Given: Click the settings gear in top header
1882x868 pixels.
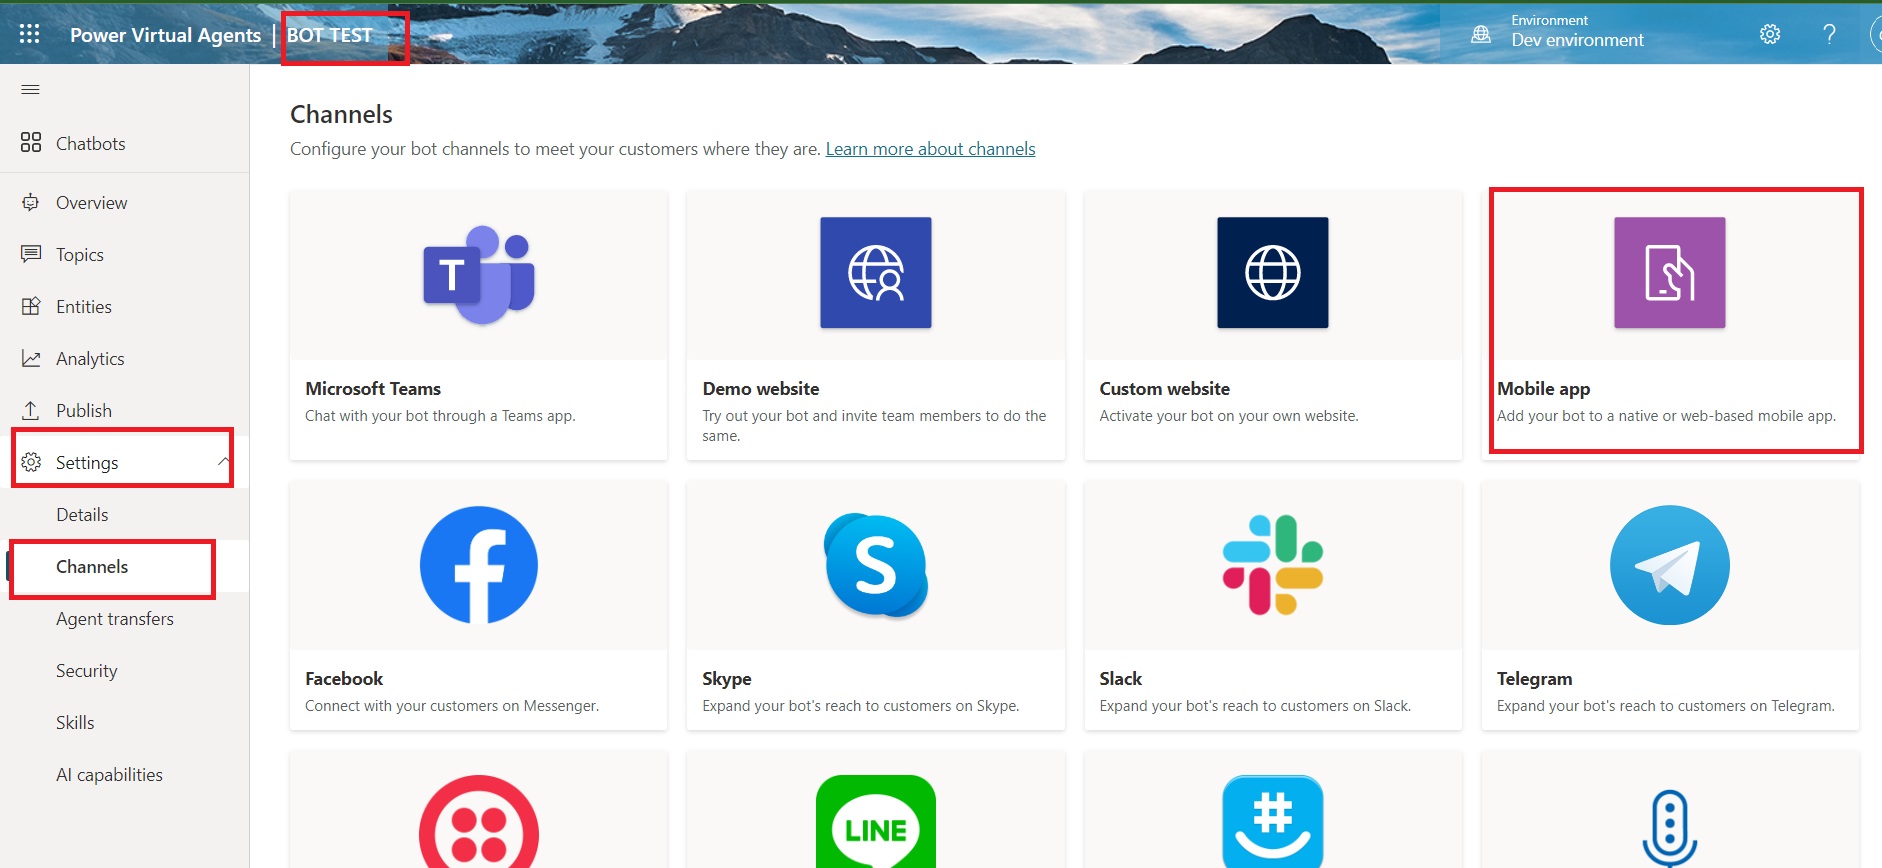Looking at the screenshot, I should pyautogui.click(x=1769, y=34).
